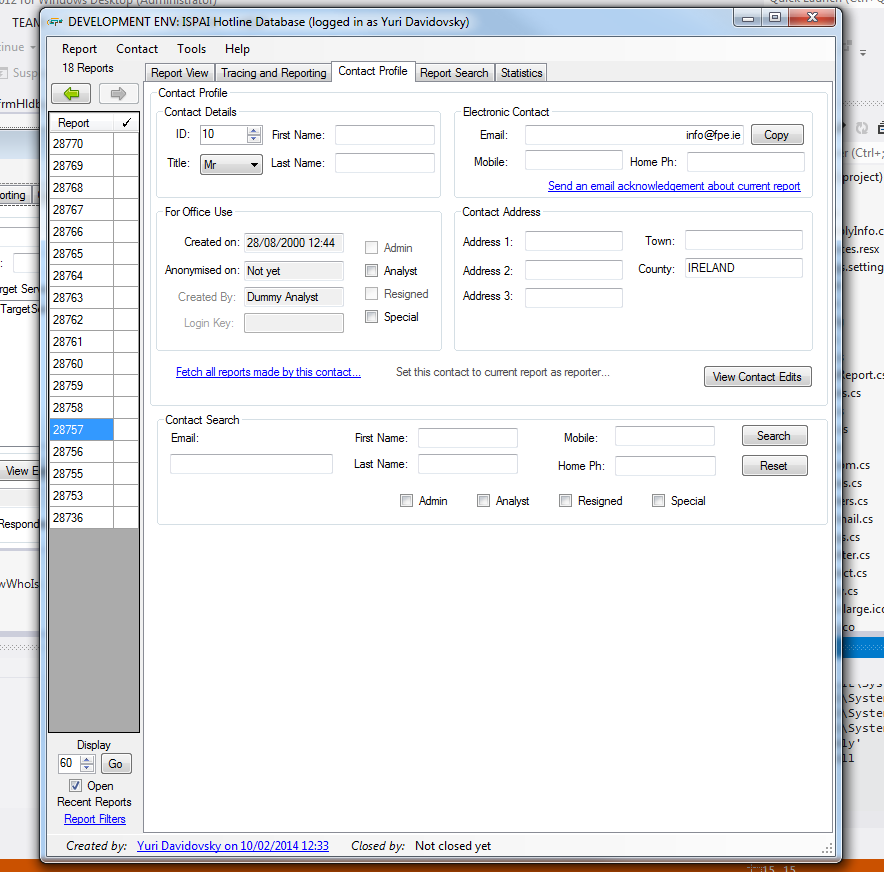Tick the Resigned checkbox in For Office Use
Screen dimensions: 884x872
coord(372,294)
